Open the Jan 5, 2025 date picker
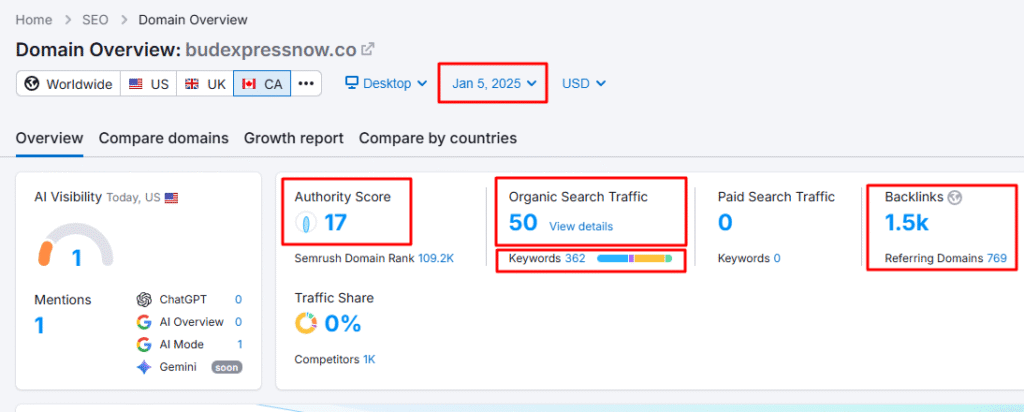The height and width of the screenshot is (412, 1024). point(494,83)
